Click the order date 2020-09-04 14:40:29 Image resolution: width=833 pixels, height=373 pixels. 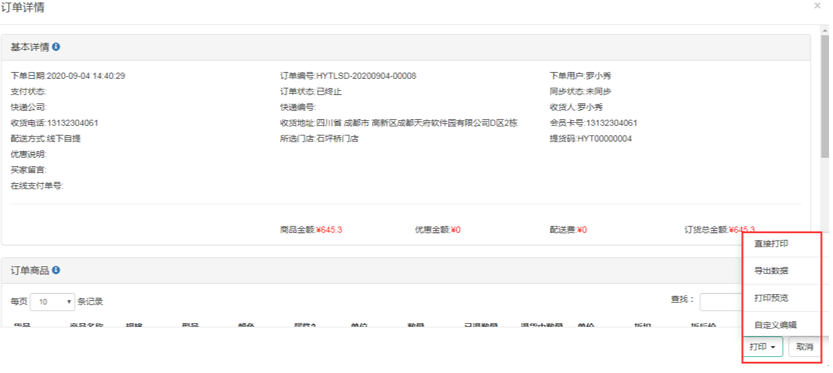coord(86,76)
